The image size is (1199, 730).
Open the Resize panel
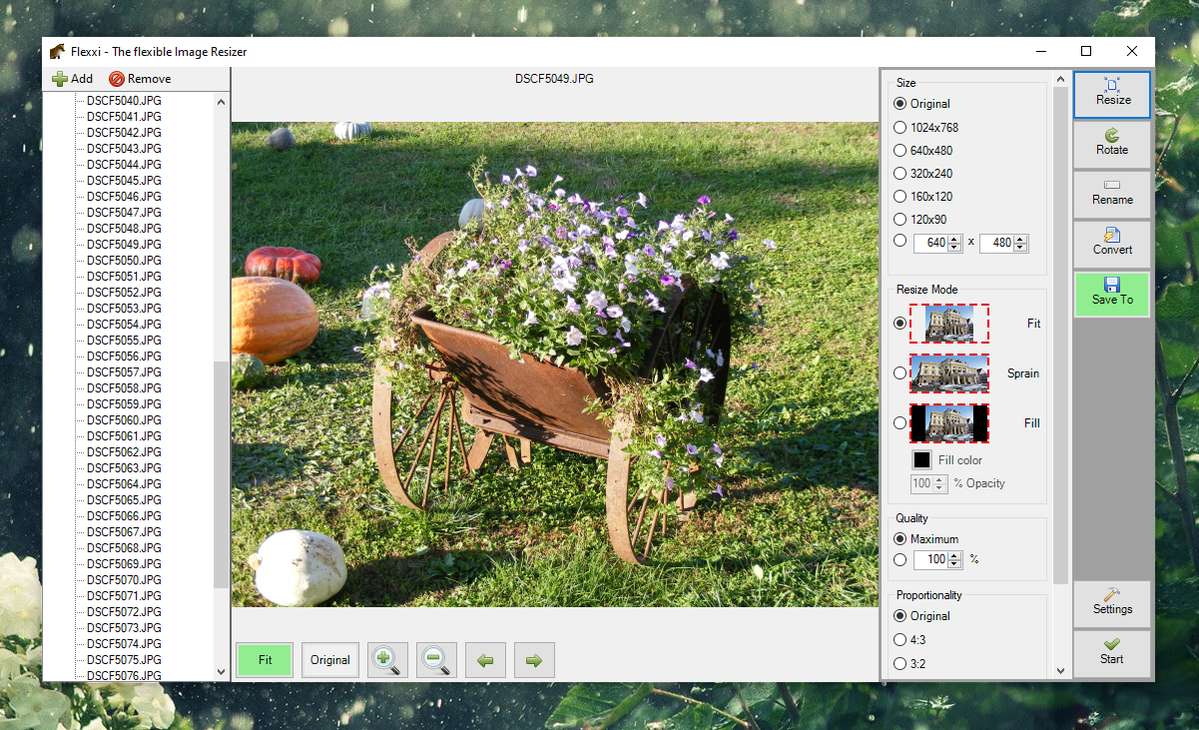coord(1112,95)
